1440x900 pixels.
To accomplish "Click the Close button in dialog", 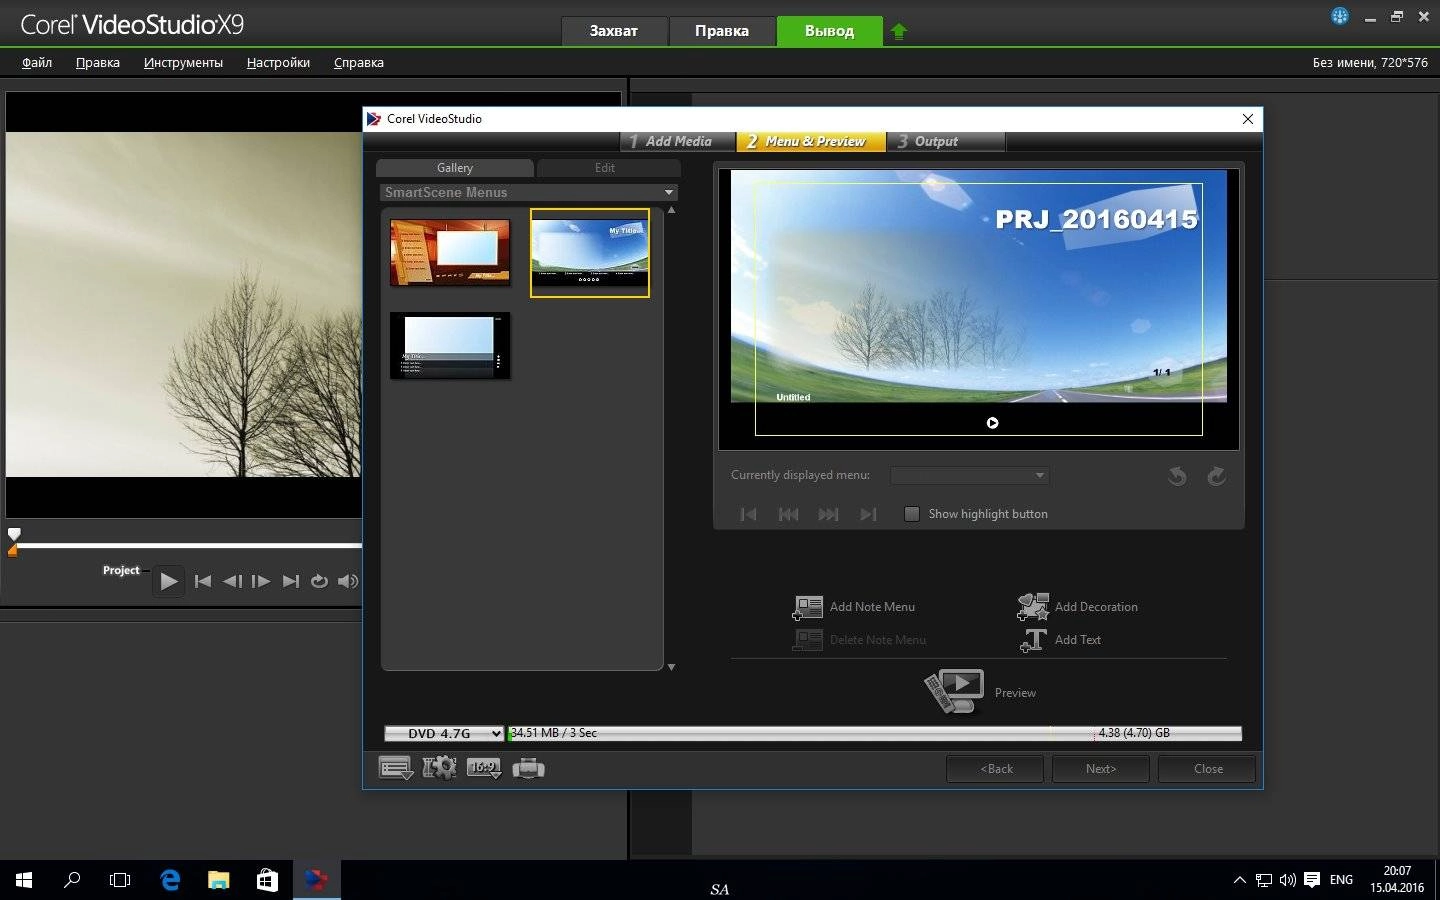I will pyautogui.click(x=1208, y=768).
